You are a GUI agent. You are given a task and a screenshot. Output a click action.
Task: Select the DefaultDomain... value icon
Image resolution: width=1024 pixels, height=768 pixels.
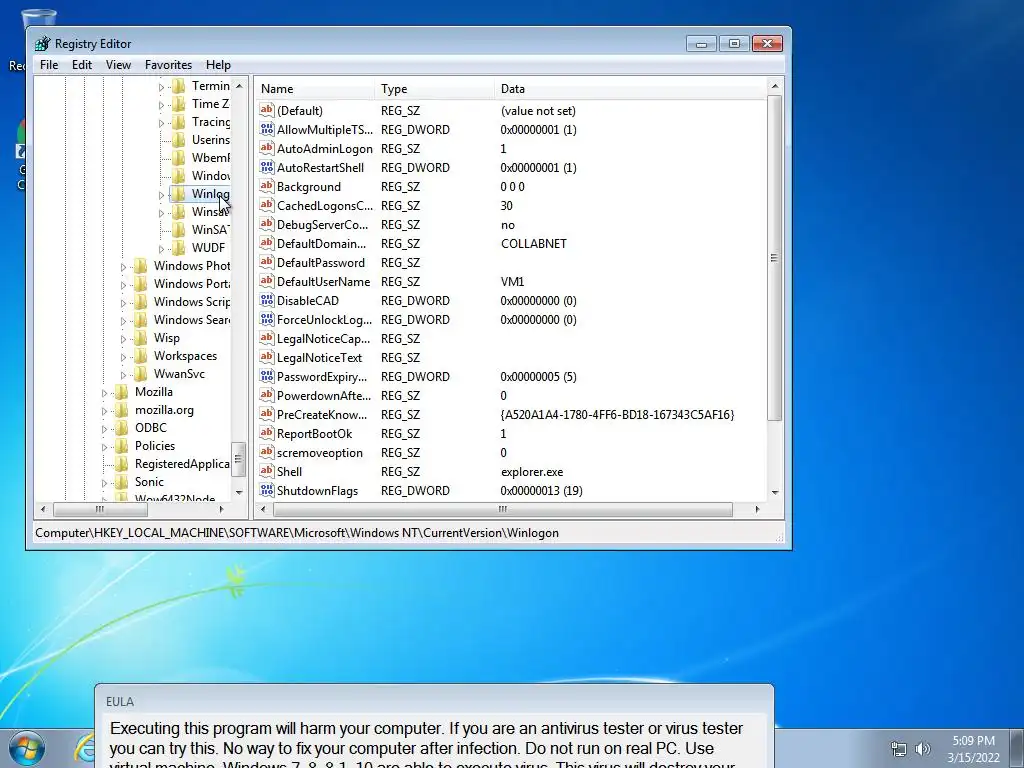pos(266,243)
